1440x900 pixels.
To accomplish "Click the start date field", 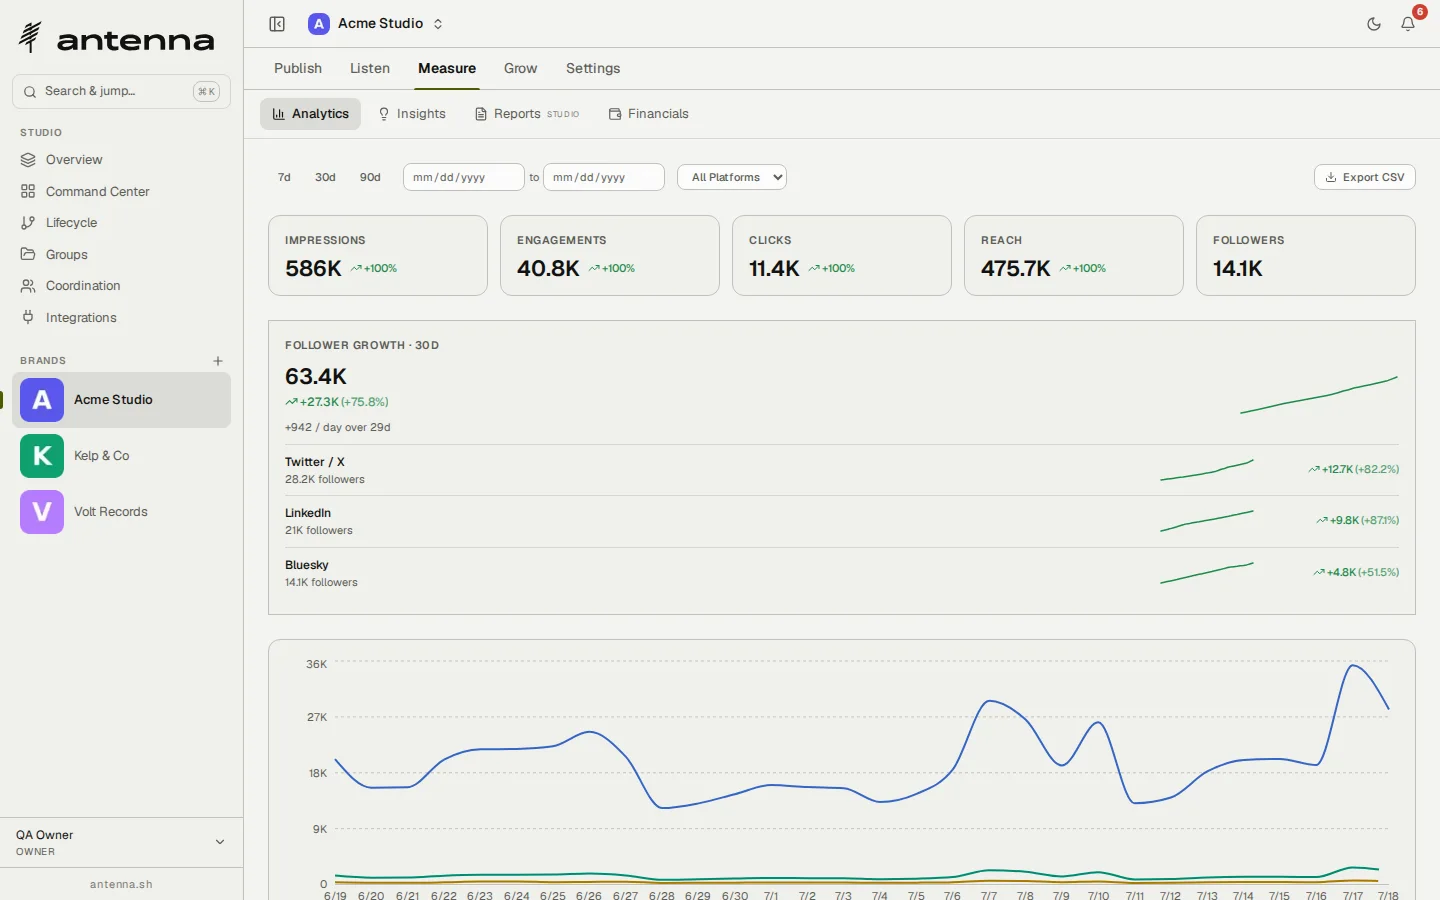I will pos(464,177).
